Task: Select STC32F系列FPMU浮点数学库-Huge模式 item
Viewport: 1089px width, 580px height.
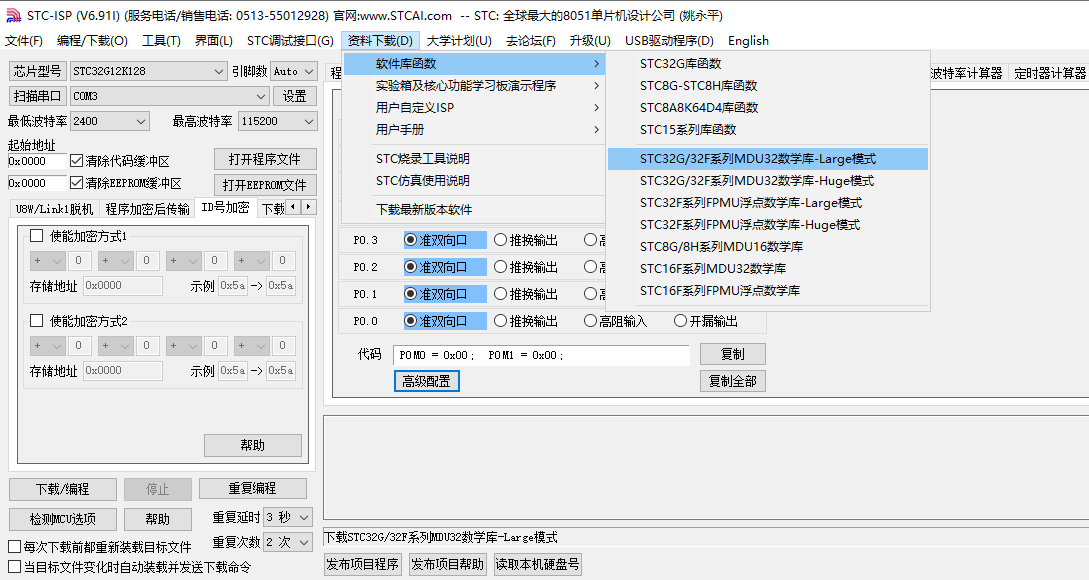Action: click(x=767, y=225)
